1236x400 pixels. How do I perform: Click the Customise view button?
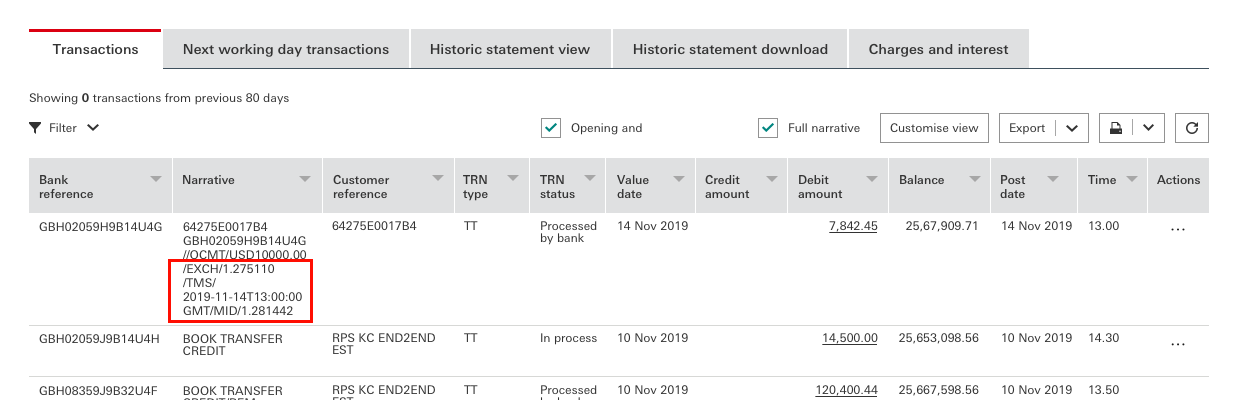(934, 128)
